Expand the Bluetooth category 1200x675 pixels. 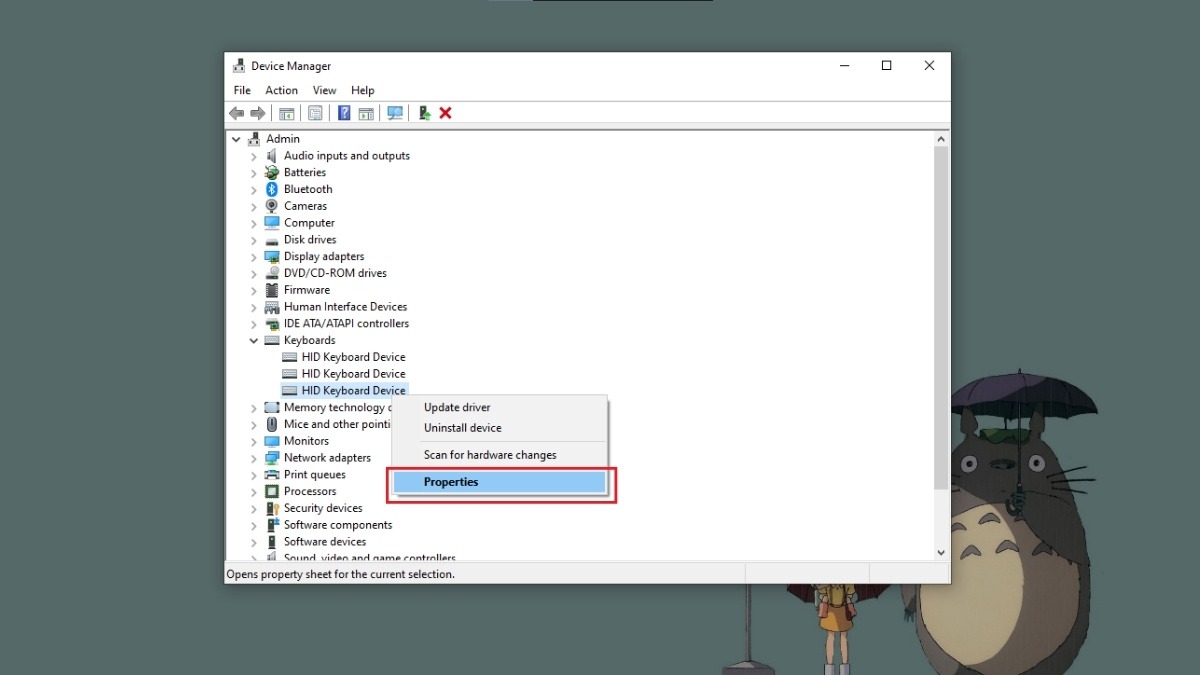(x=254, y=189)
